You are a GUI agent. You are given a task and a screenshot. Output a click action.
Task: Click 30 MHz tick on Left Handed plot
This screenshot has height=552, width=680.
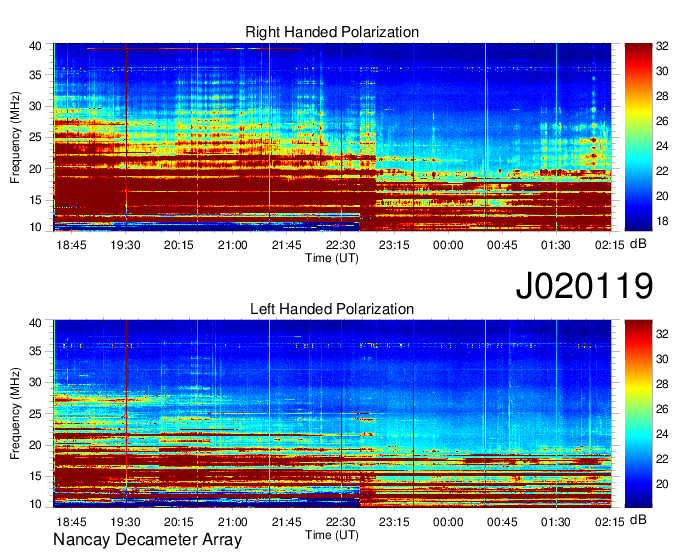[x=35, y=382]
